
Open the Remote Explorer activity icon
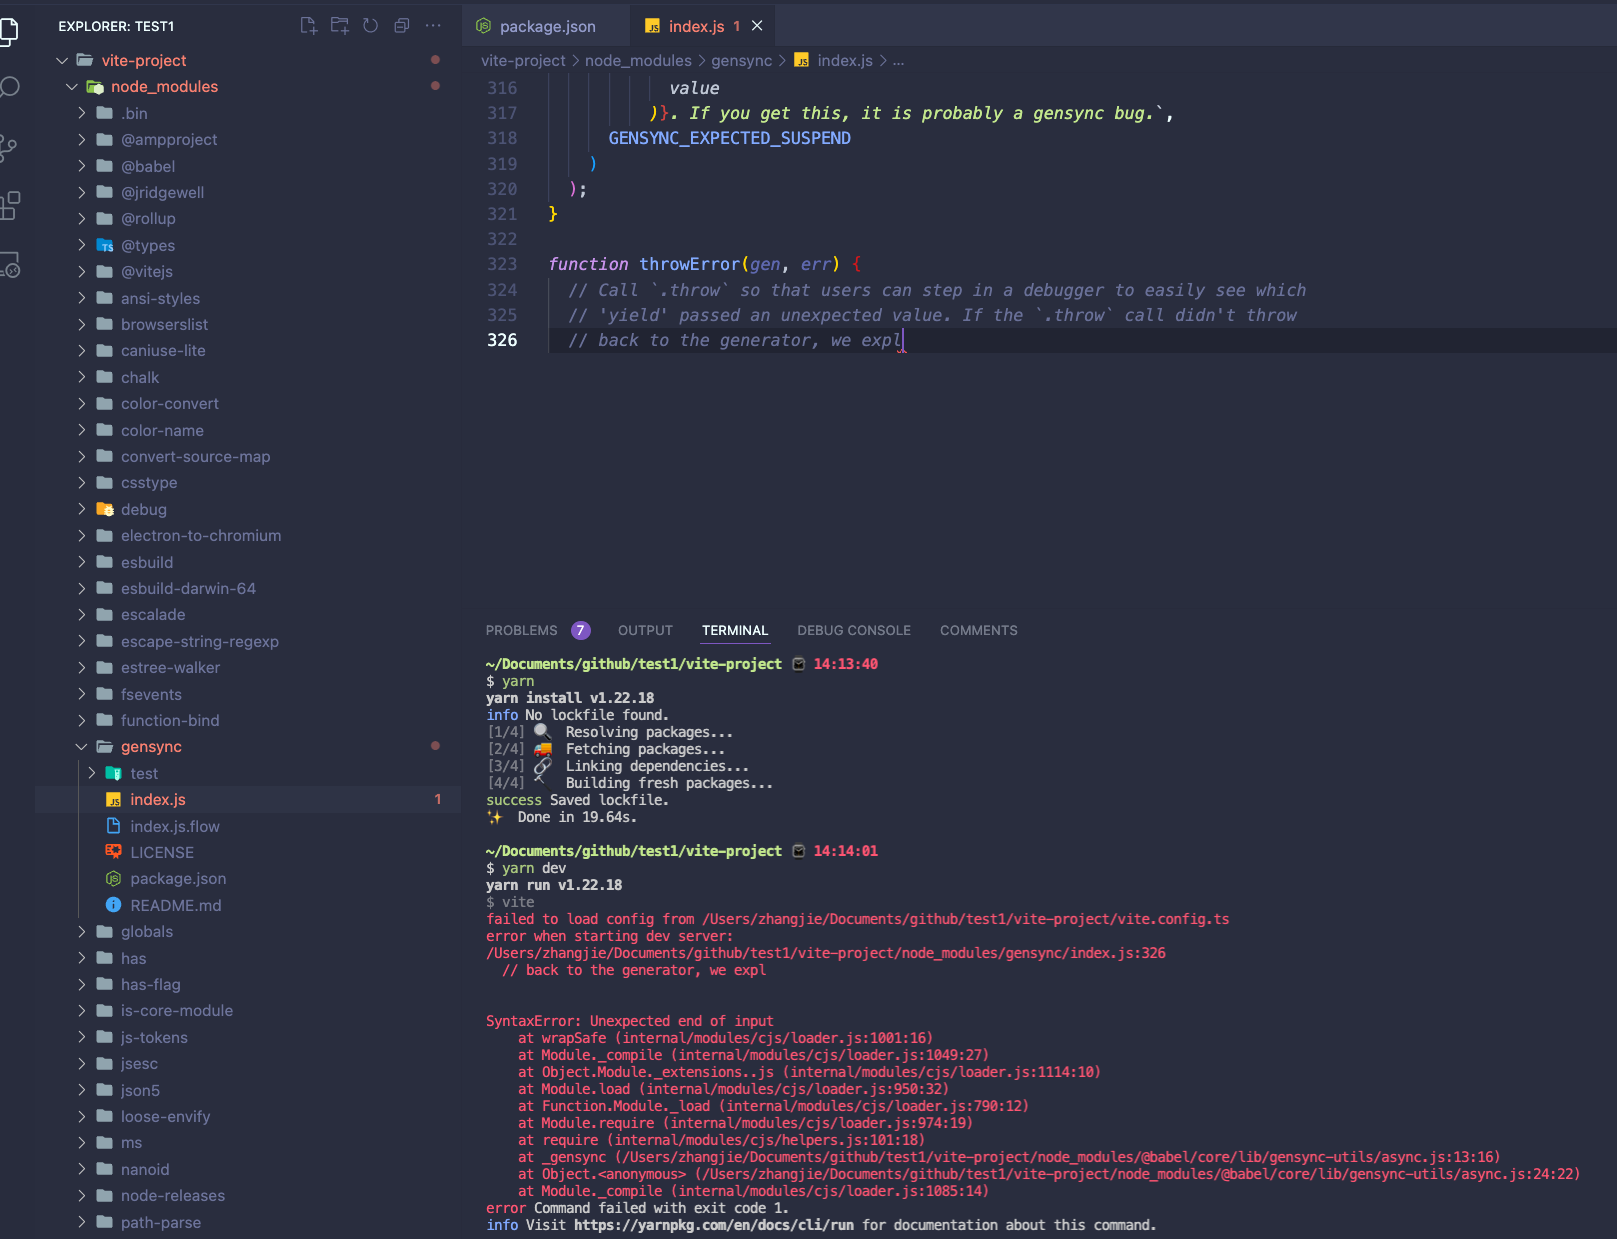coord(9,265)
